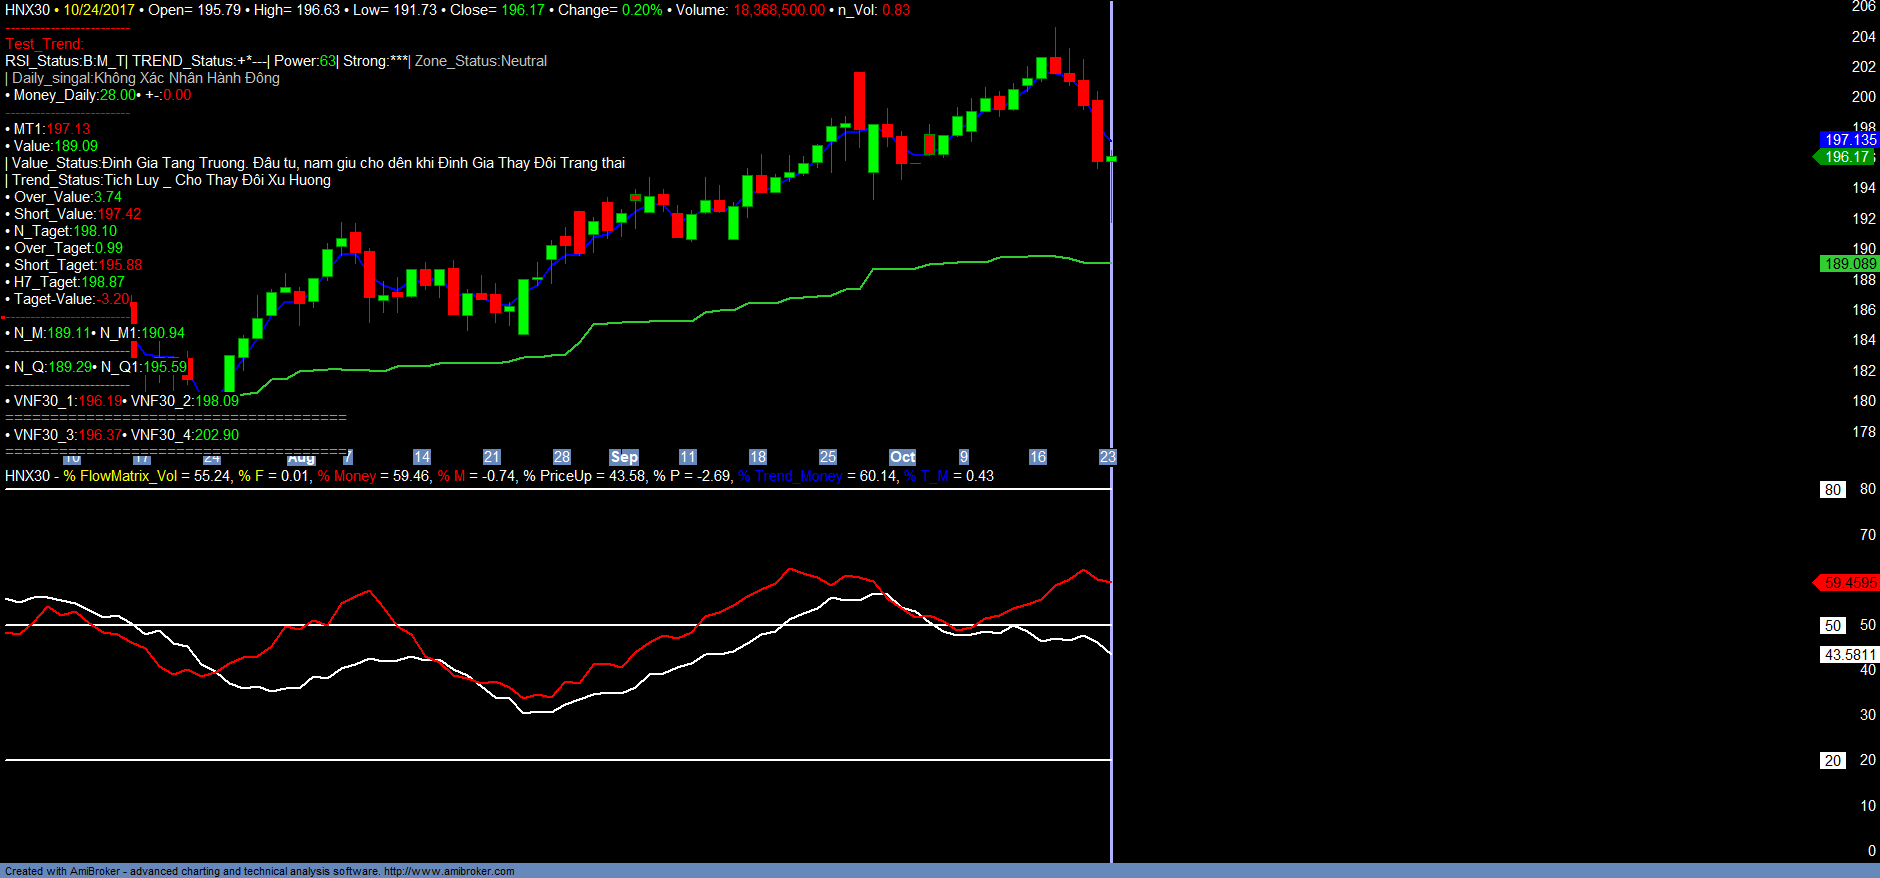Click the date 16 marker on time axis
1880x878 pixels.
pyautogui.click(x=1038, y=457)
